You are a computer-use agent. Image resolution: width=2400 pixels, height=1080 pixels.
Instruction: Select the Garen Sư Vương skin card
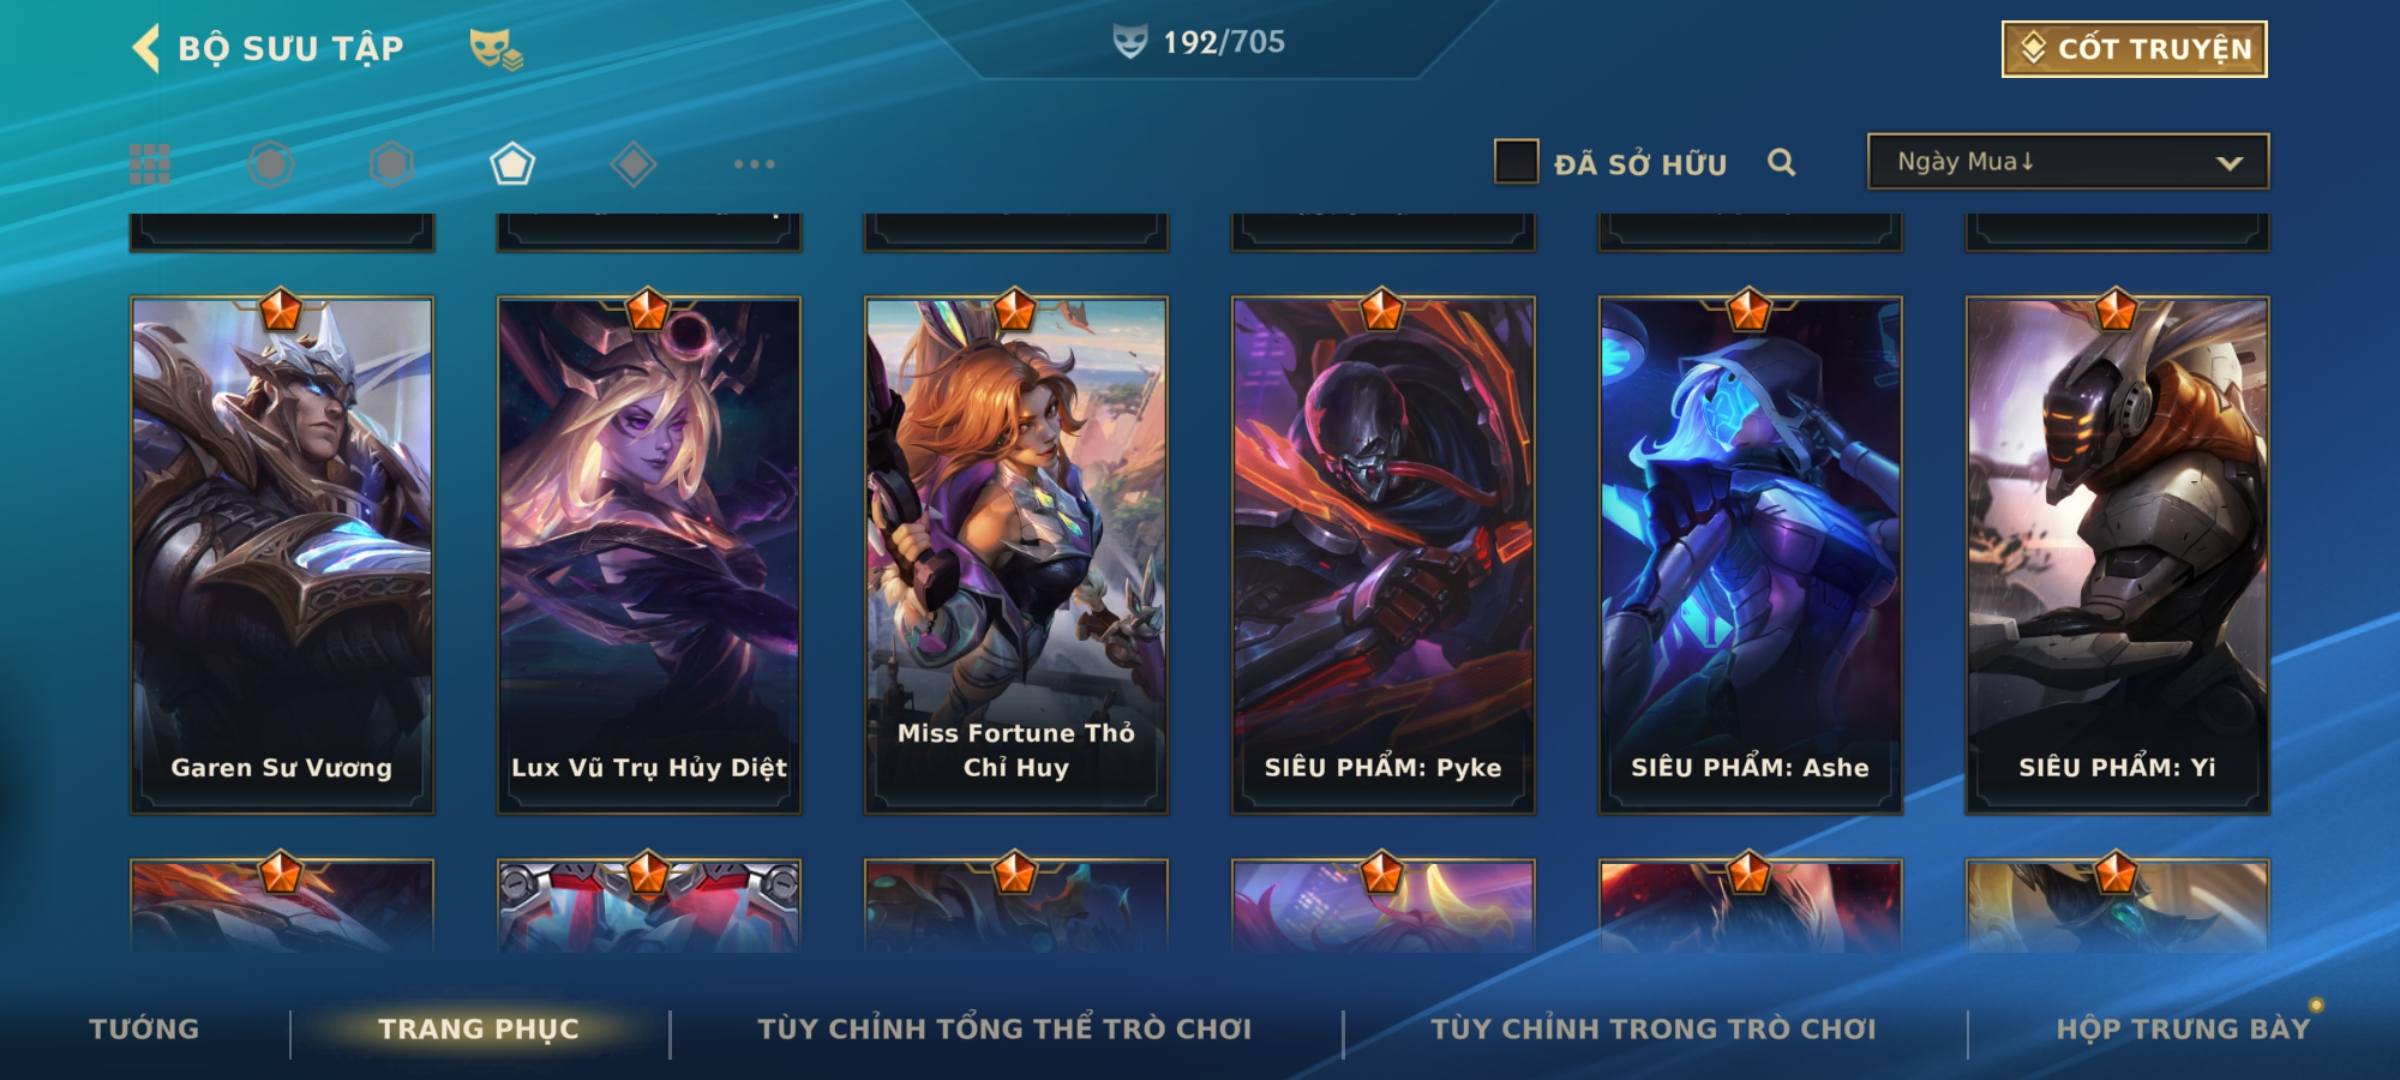click(x=282, y=555)
